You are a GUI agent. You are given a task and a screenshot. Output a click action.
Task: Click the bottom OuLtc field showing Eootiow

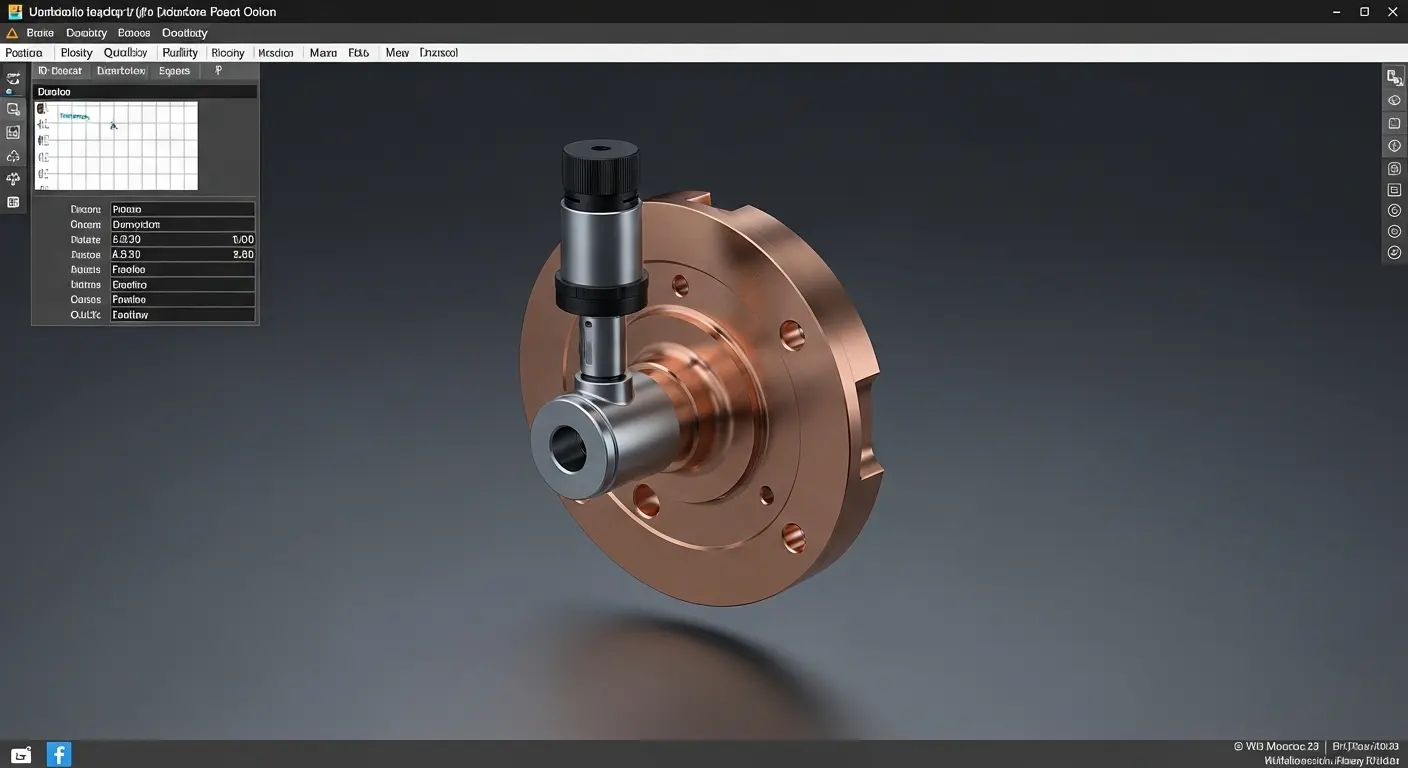point(182,315)
